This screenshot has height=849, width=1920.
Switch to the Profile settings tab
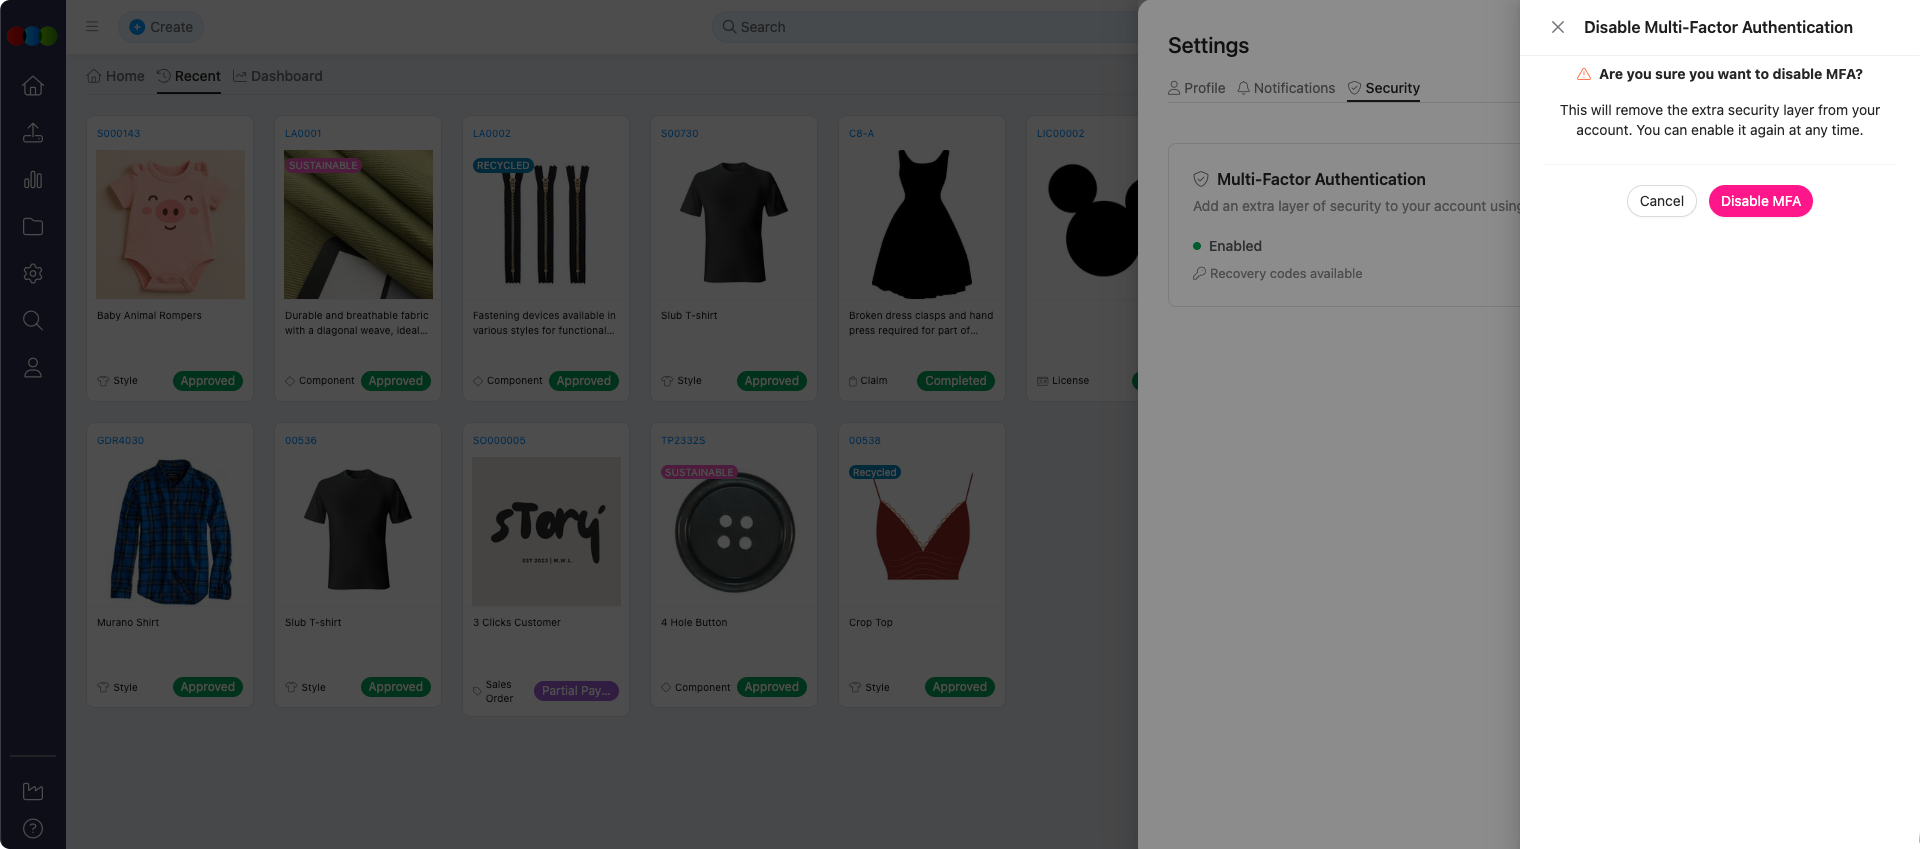pos(1196,88)
